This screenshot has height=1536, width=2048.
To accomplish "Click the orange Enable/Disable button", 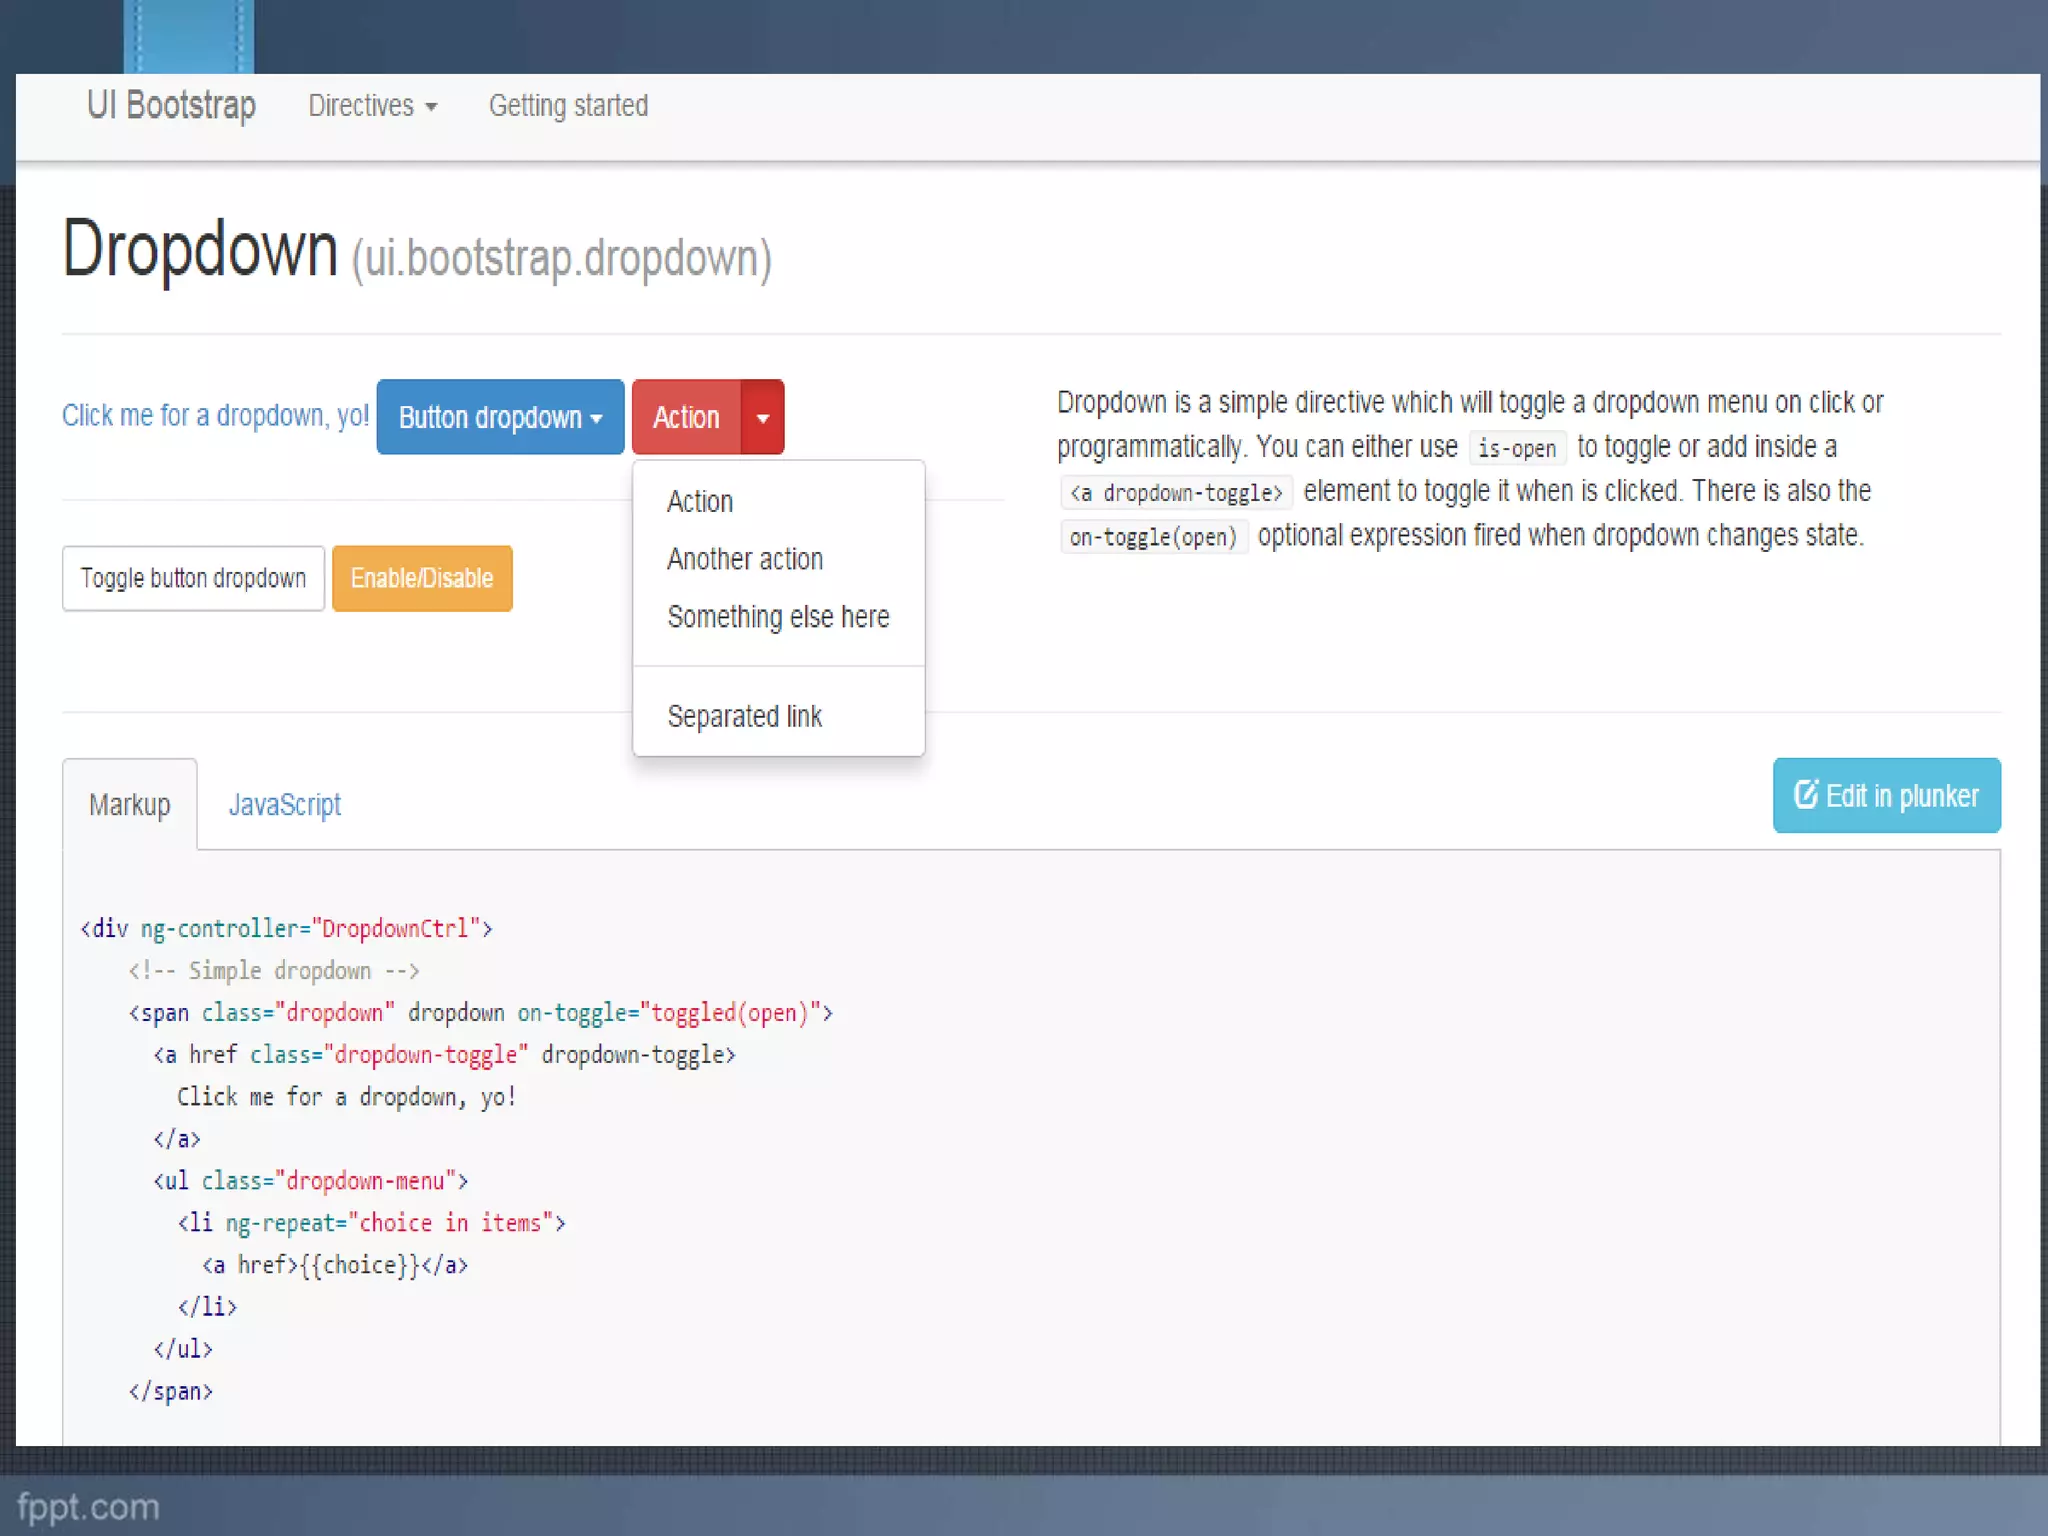I will pos(422,579).
